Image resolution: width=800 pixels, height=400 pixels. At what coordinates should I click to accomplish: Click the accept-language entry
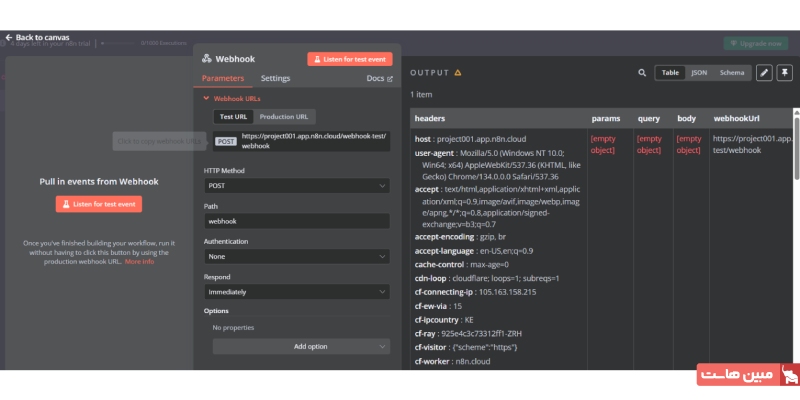473,251
